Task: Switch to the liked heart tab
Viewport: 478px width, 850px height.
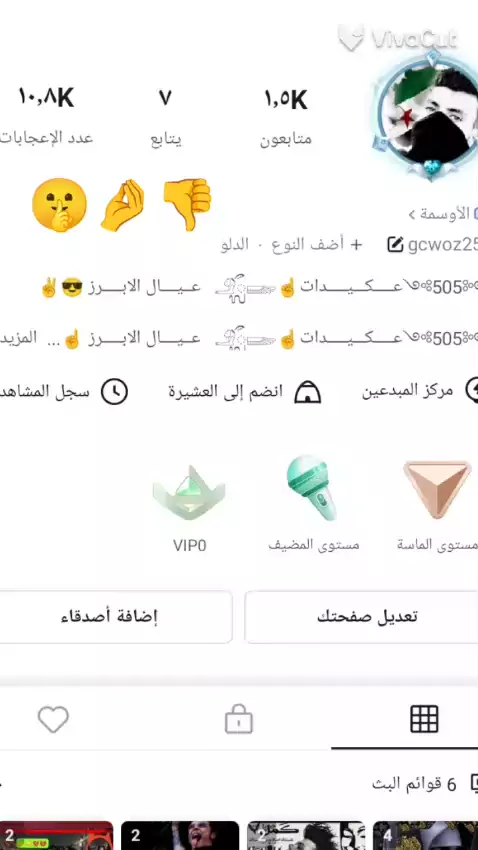Action: tap(53, 719)
